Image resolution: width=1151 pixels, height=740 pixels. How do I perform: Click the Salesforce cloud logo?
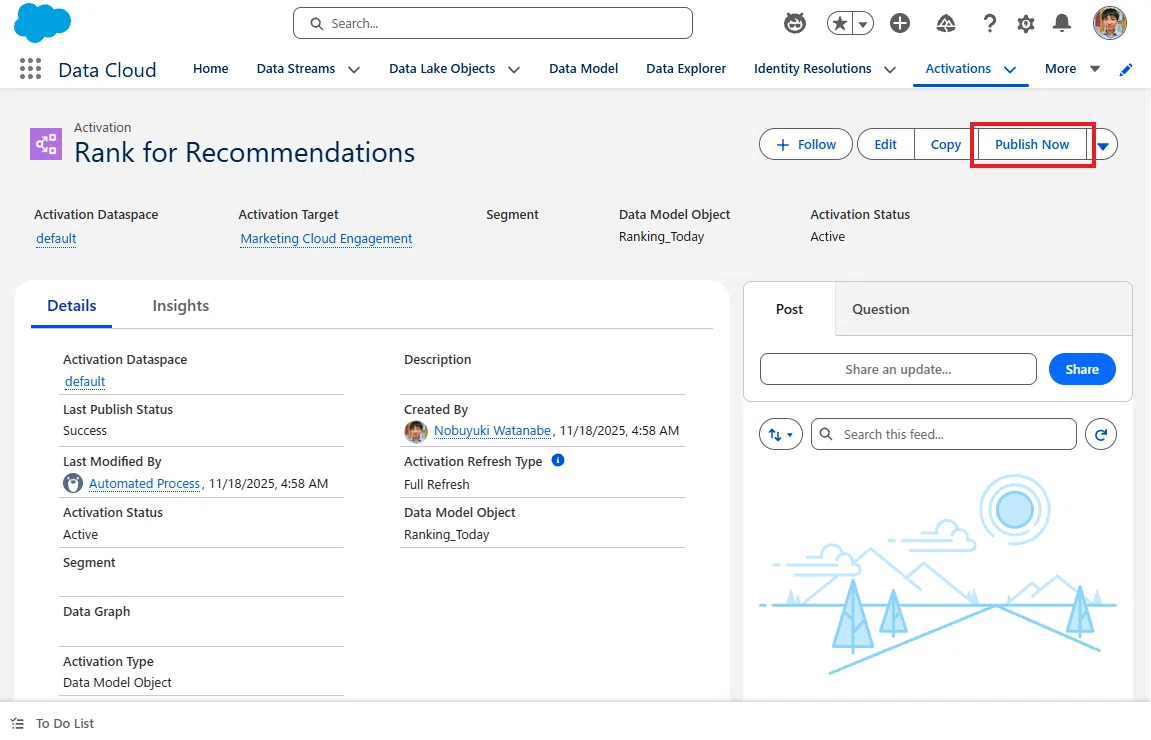point(43,23)
